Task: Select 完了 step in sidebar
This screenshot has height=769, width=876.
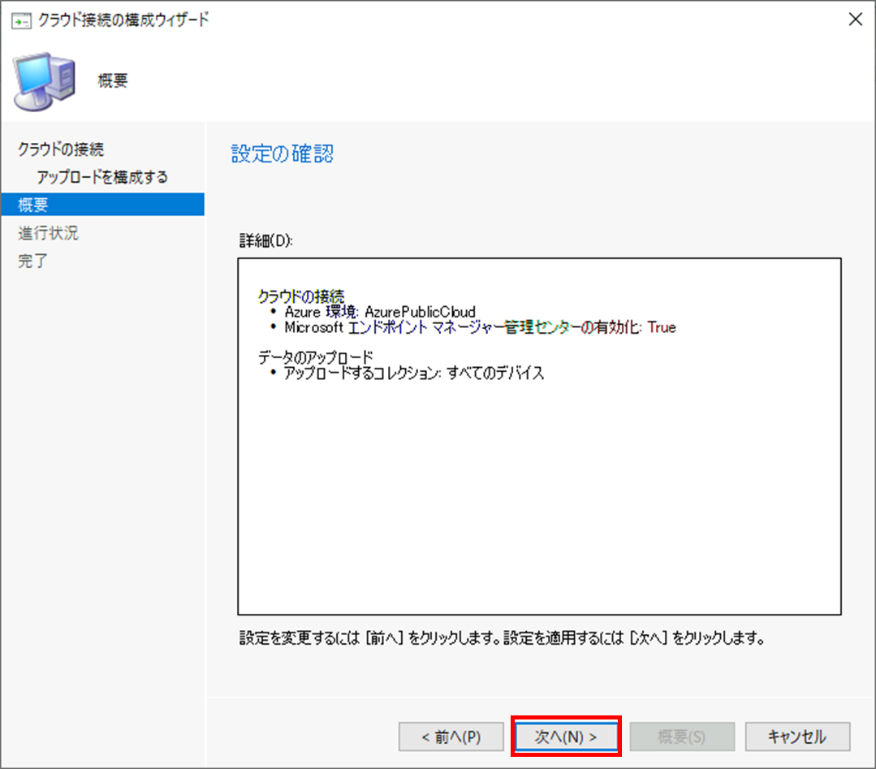Action: click(32, 260)
